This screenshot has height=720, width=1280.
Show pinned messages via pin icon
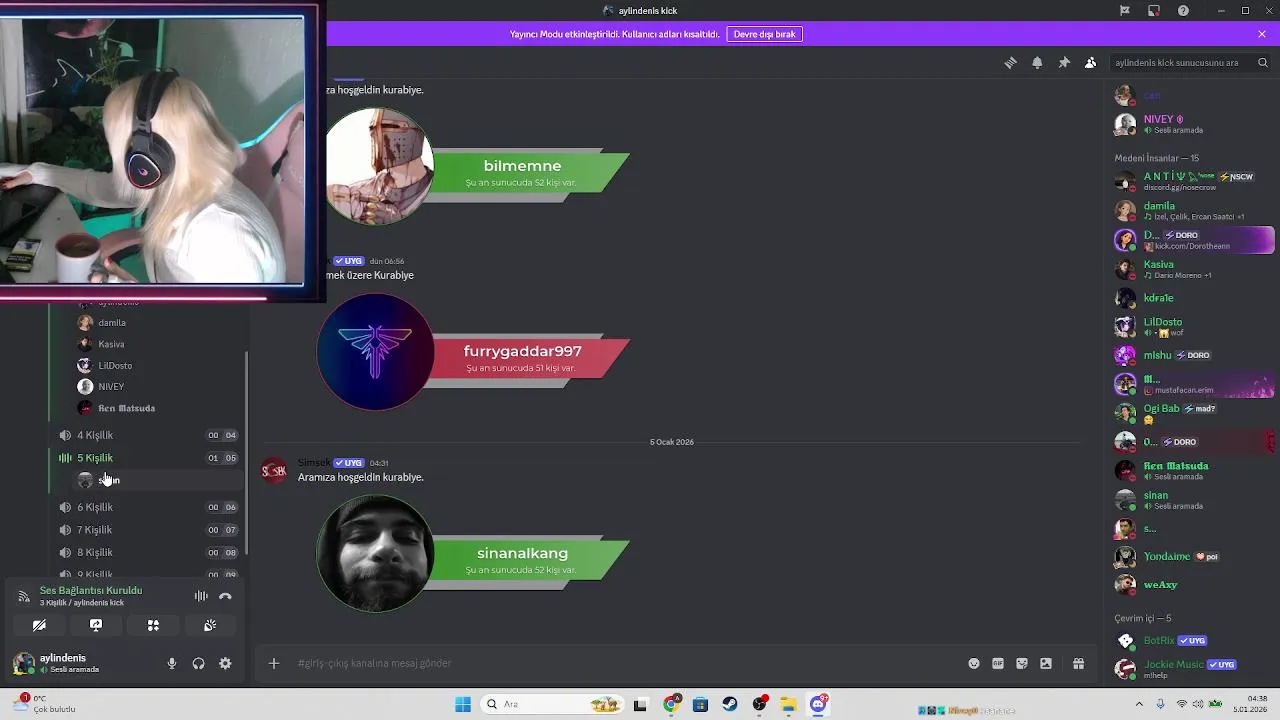point(1064,62)
